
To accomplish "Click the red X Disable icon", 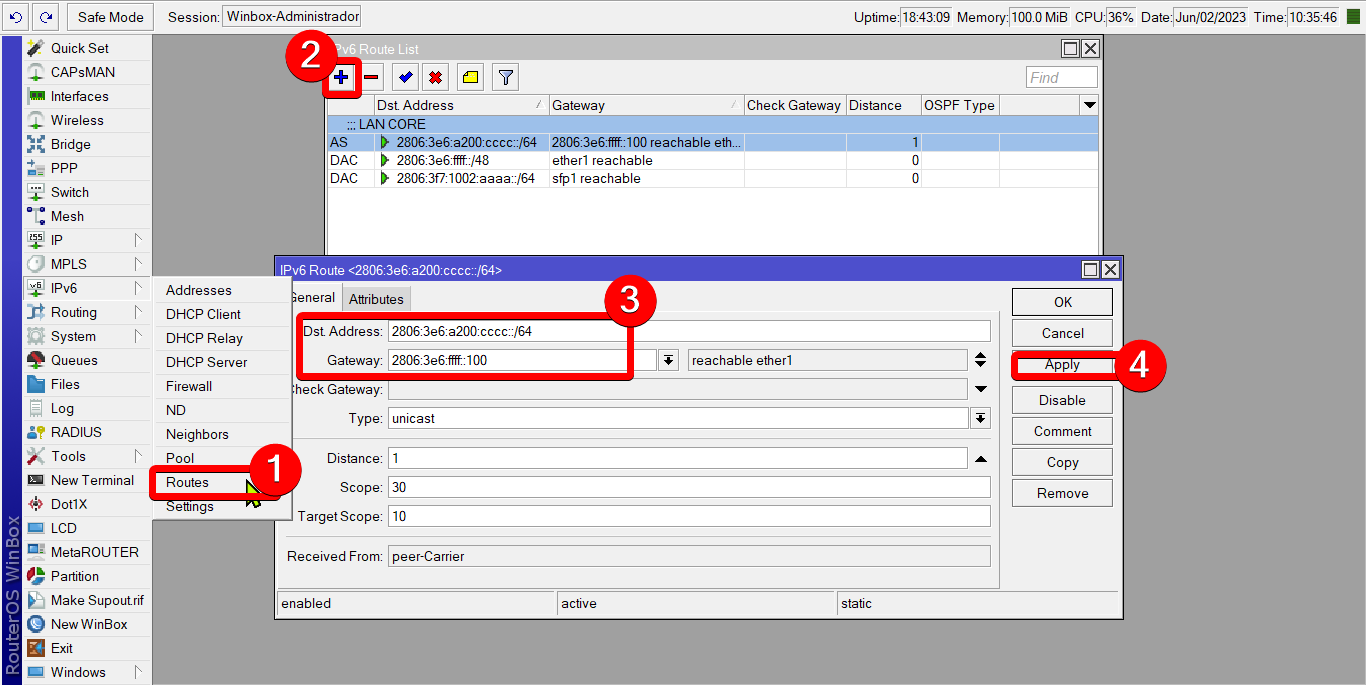I will click(435, 77).
